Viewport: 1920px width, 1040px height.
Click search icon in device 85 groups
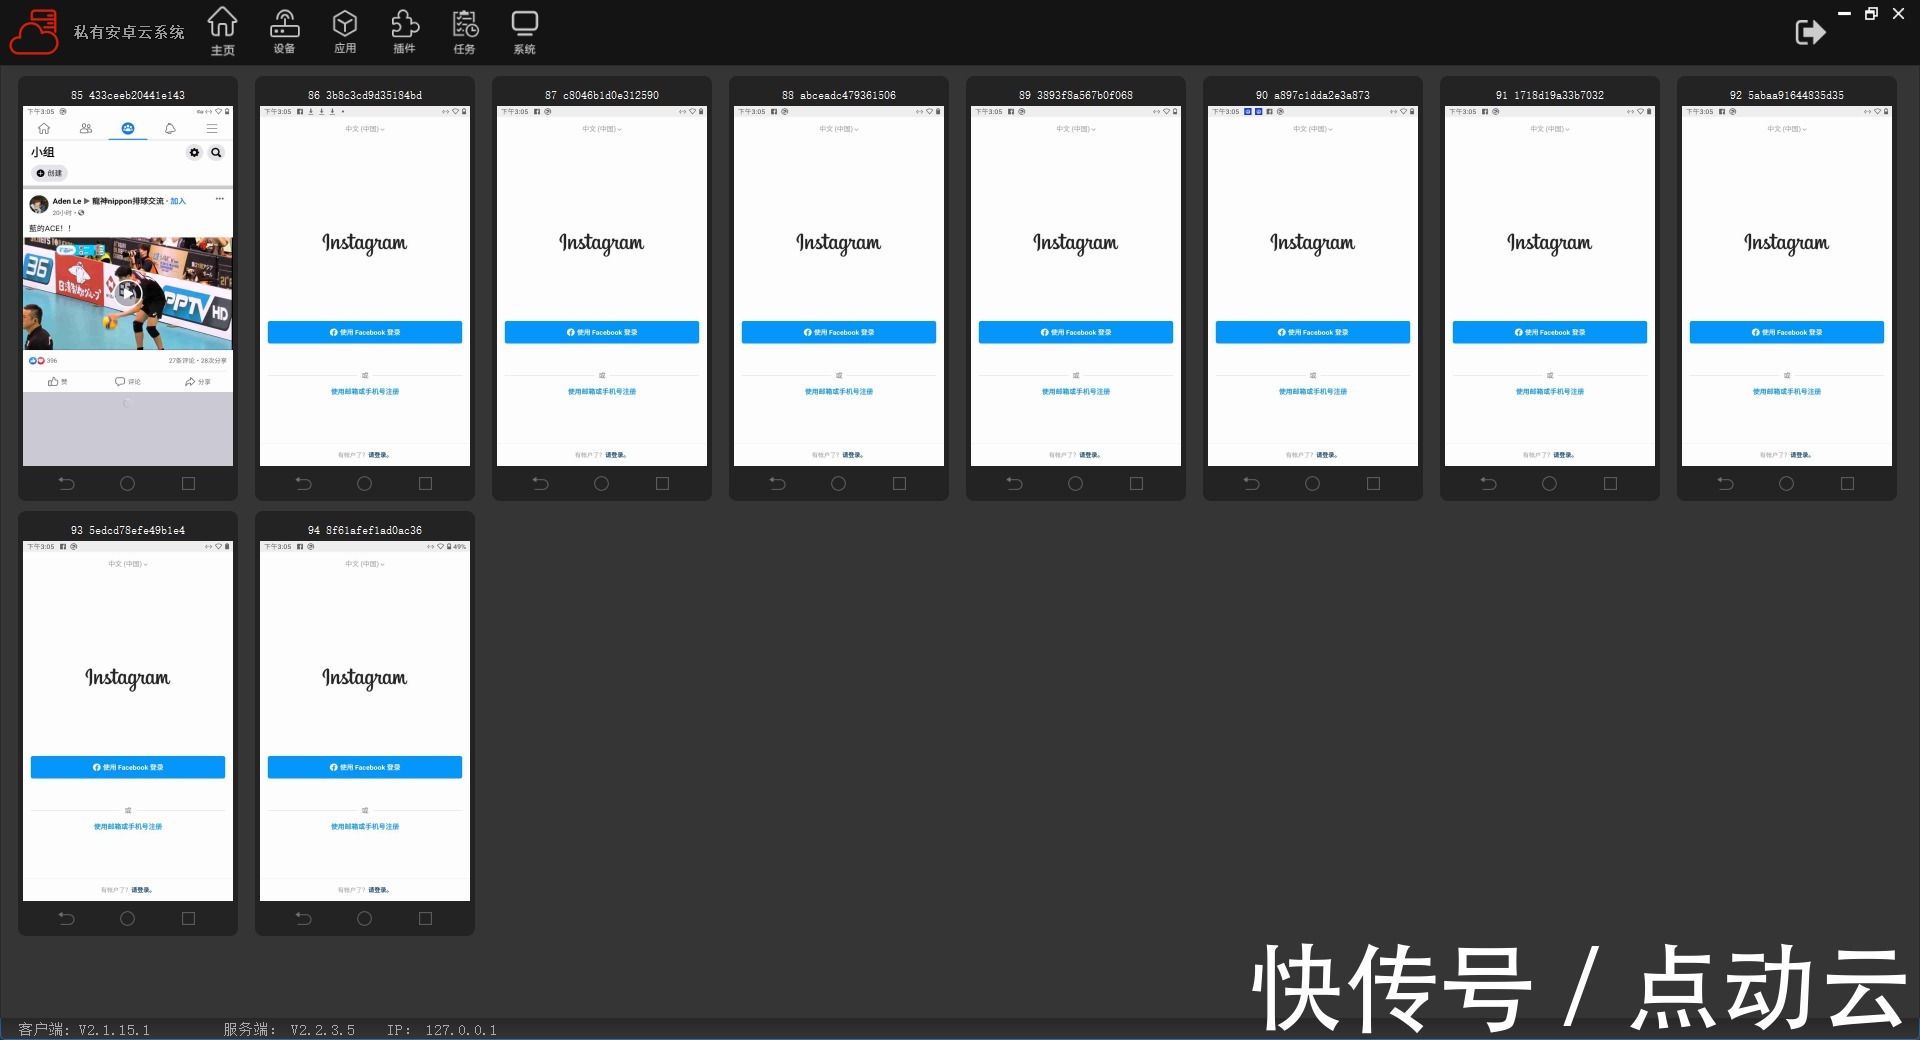pos(216,153)
